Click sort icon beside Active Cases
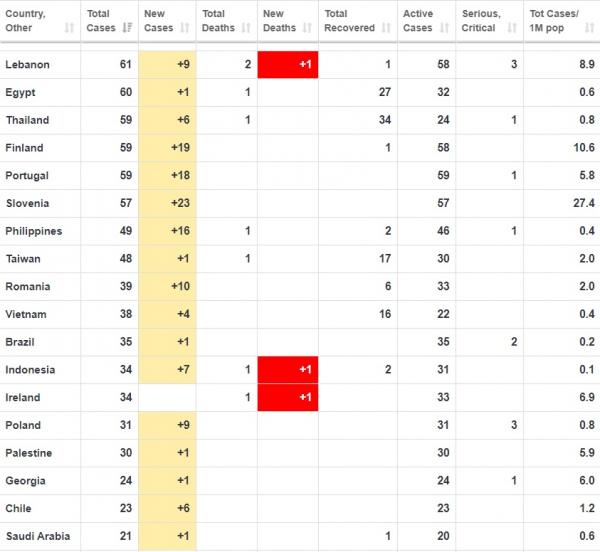600x552 pixels. click(448, 28)
